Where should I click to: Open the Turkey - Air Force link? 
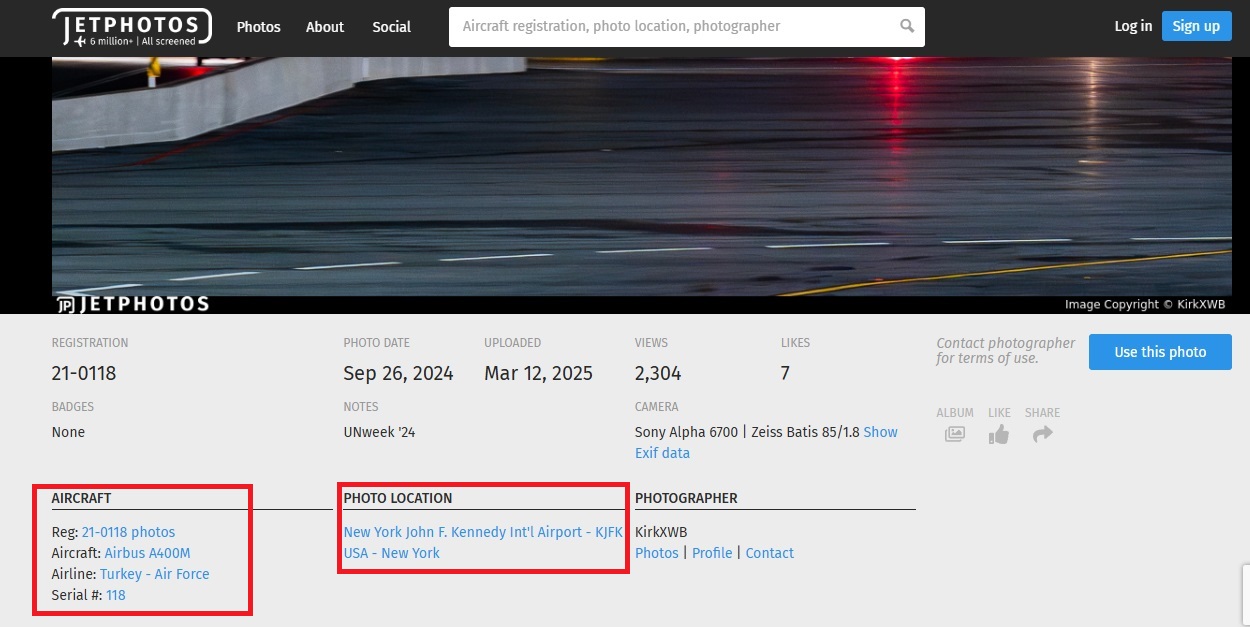(x=155, y=574)
